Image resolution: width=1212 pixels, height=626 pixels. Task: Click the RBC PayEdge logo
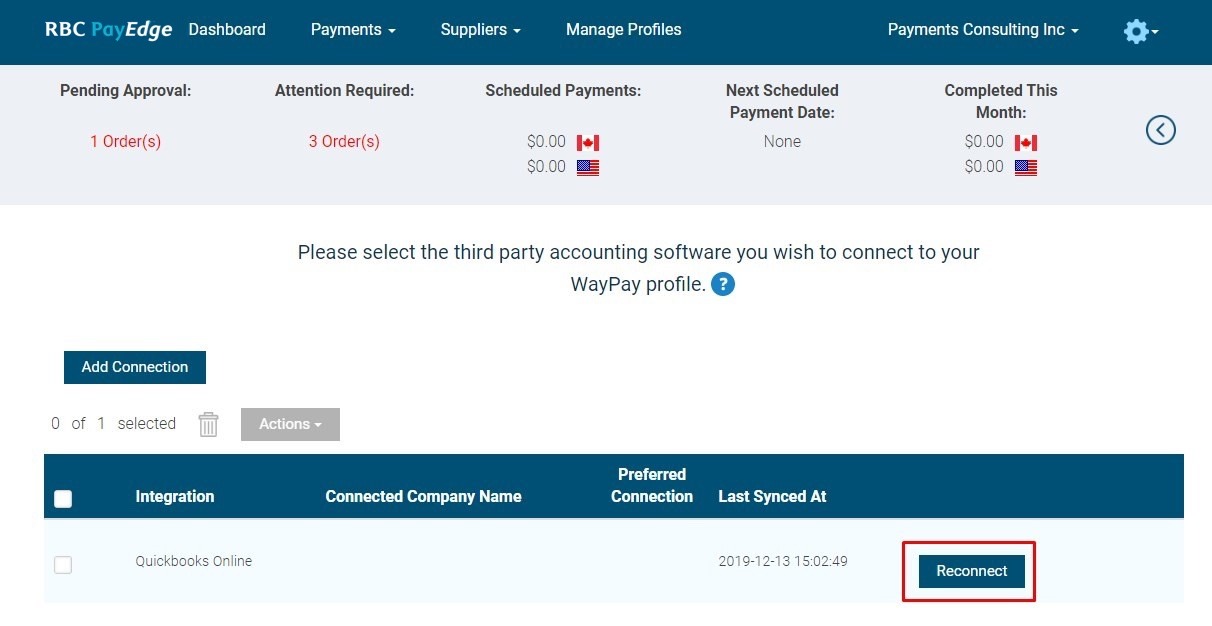coord(108,30)
